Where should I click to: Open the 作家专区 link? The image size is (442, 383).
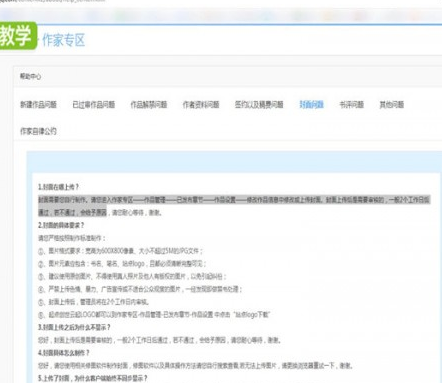pyautogui.click(x=63, y=40)
